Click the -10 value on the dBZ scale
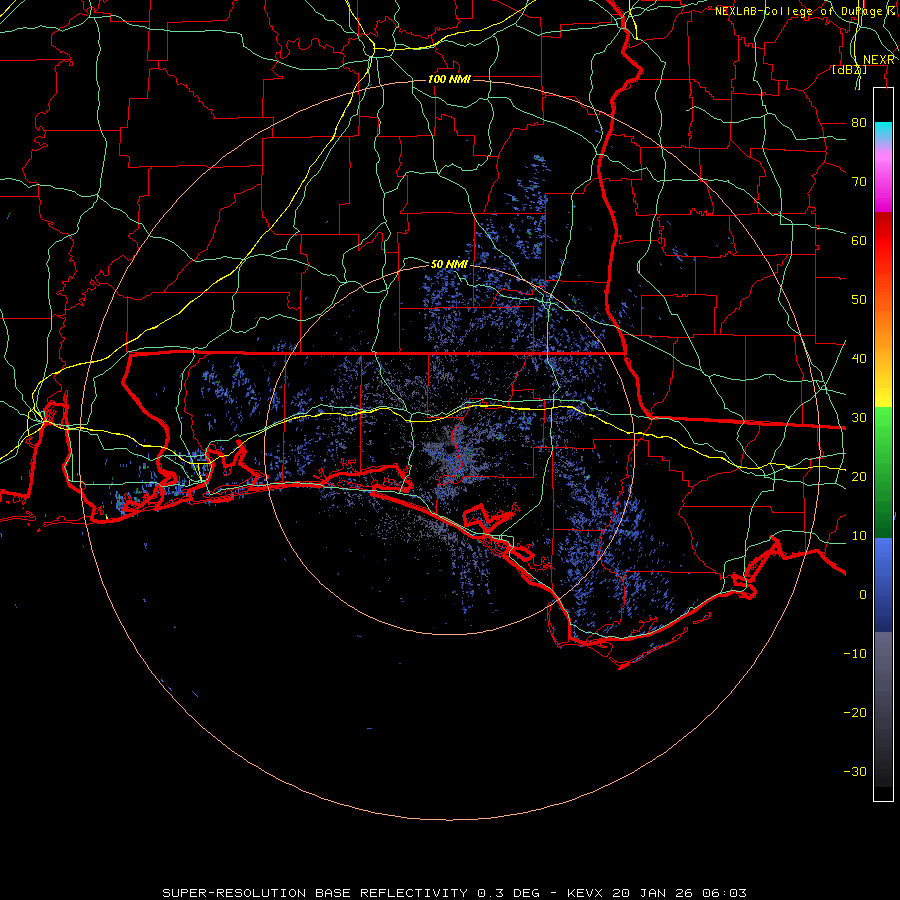Viewport: 900px width, 900px height. coord(855,654)
